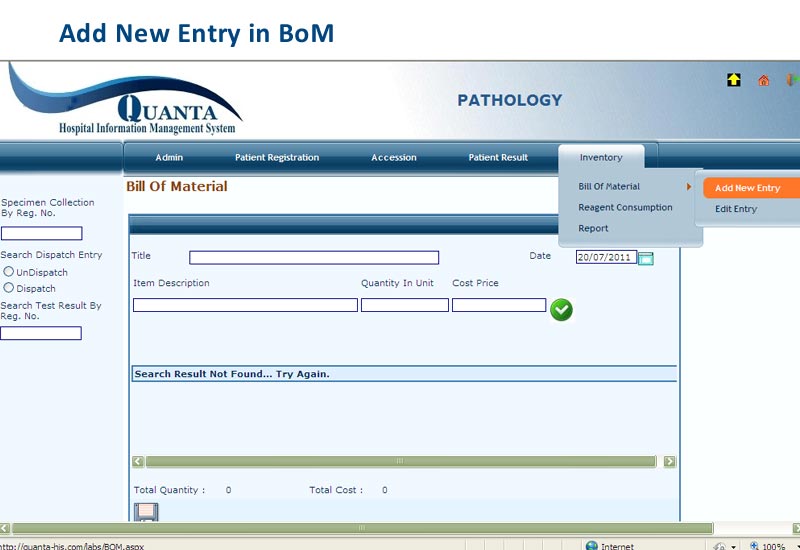The image size is (800, 550).
Task: Focus the Title input field
Action: (314, 257)
